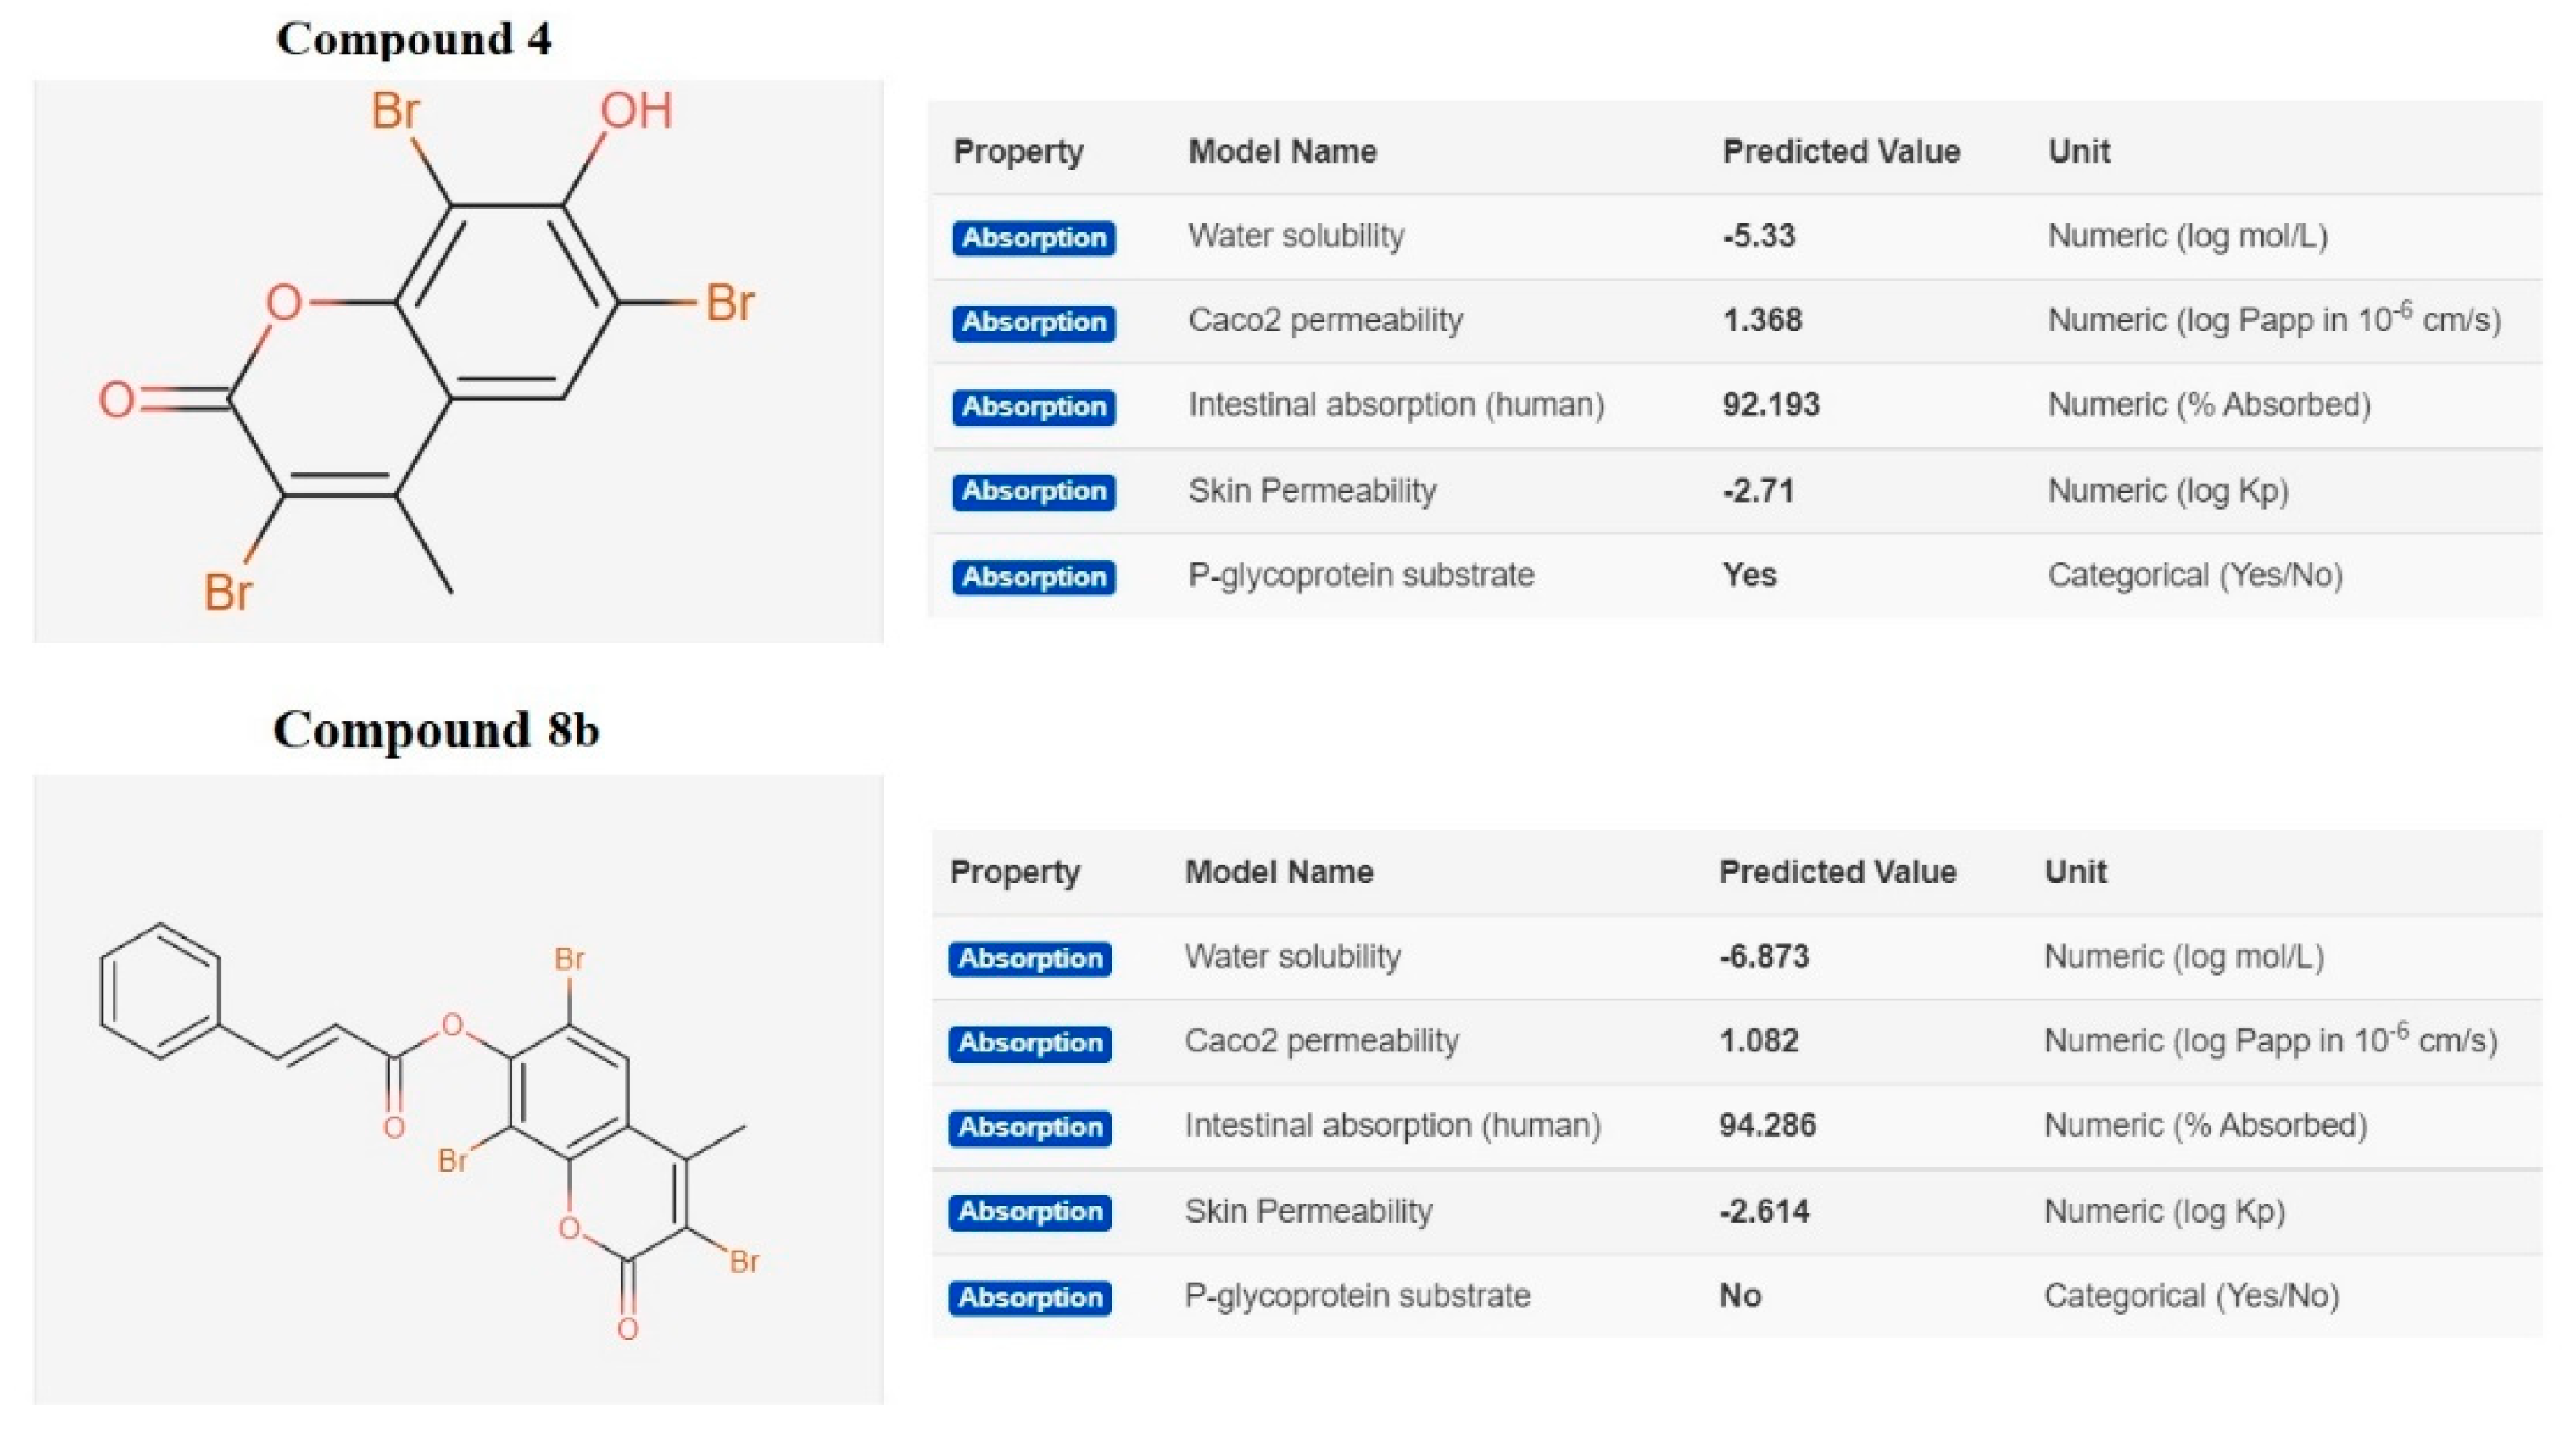This screenshot has width=2576, height=1443.
Task: Select the Compound 4 structure image
Action: 458,361
